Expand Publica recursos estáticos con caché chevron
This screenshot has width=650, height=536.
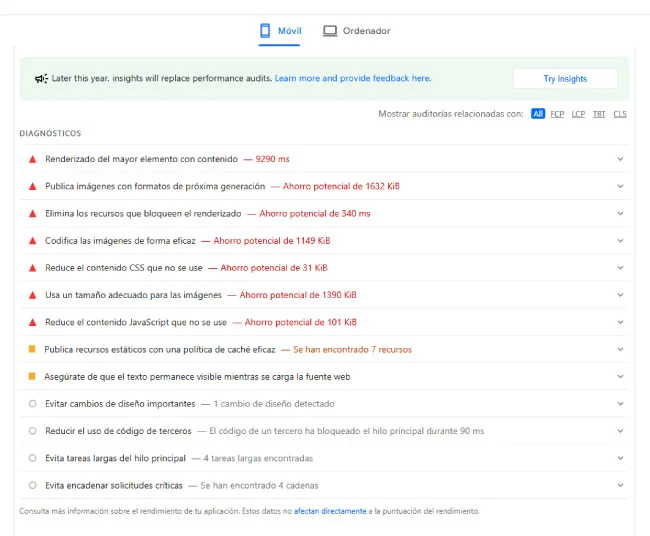(x=620, y=349)
